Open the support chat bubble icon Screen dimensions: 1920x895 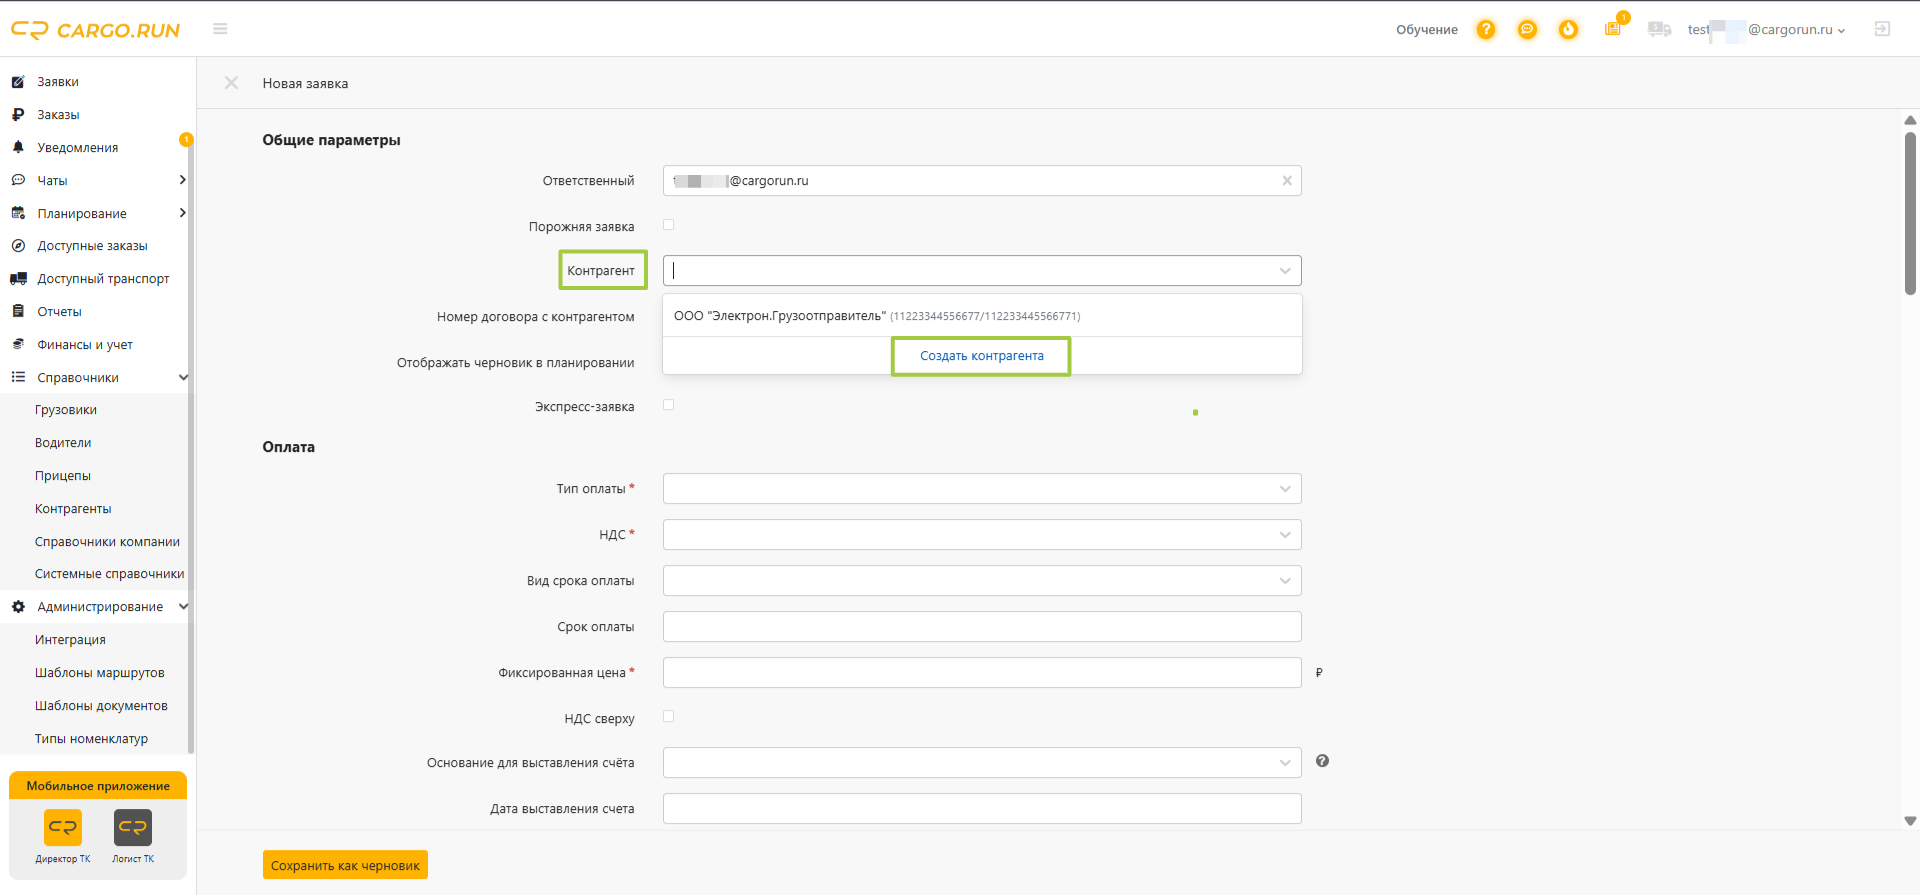pyautogui.click(x=1527, y=29)
